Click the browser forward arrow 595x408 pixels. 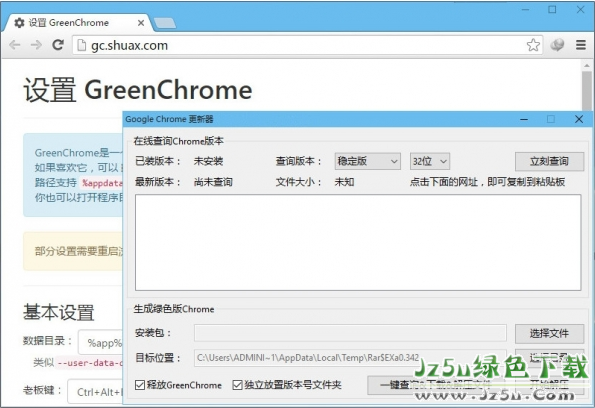(36, 45)
